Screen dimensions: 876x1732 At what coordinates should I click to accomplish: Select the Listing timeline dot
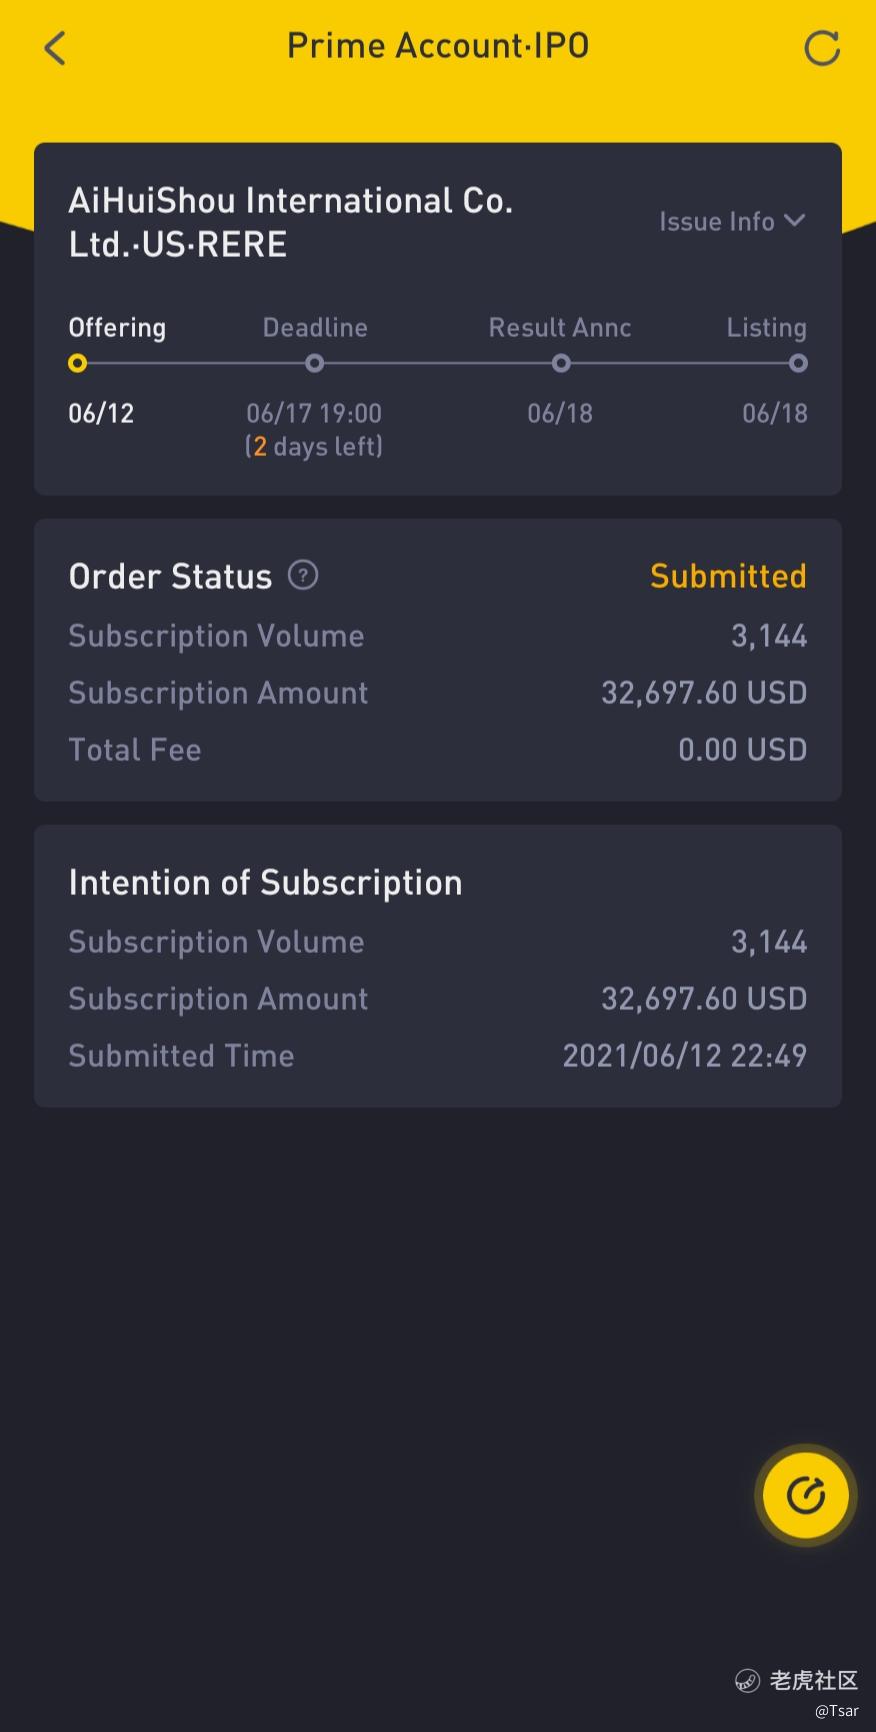(x=797, y=363)
